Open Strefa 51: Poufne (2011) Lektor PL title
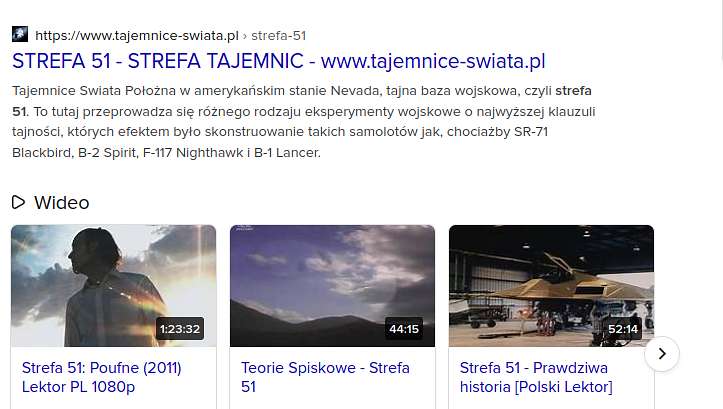723x409 pixels. 101,377
